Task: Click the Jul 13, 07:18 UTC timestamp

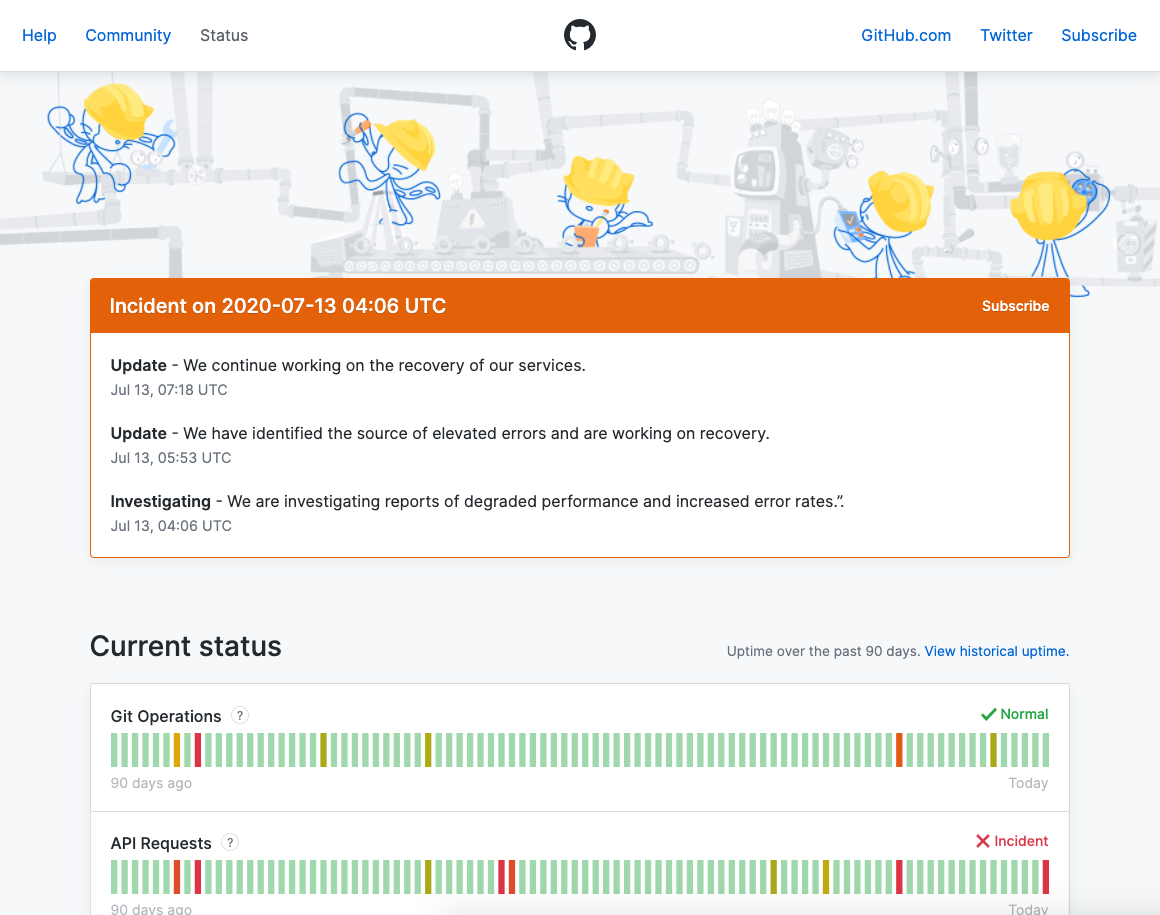Action: coord(169,390)
